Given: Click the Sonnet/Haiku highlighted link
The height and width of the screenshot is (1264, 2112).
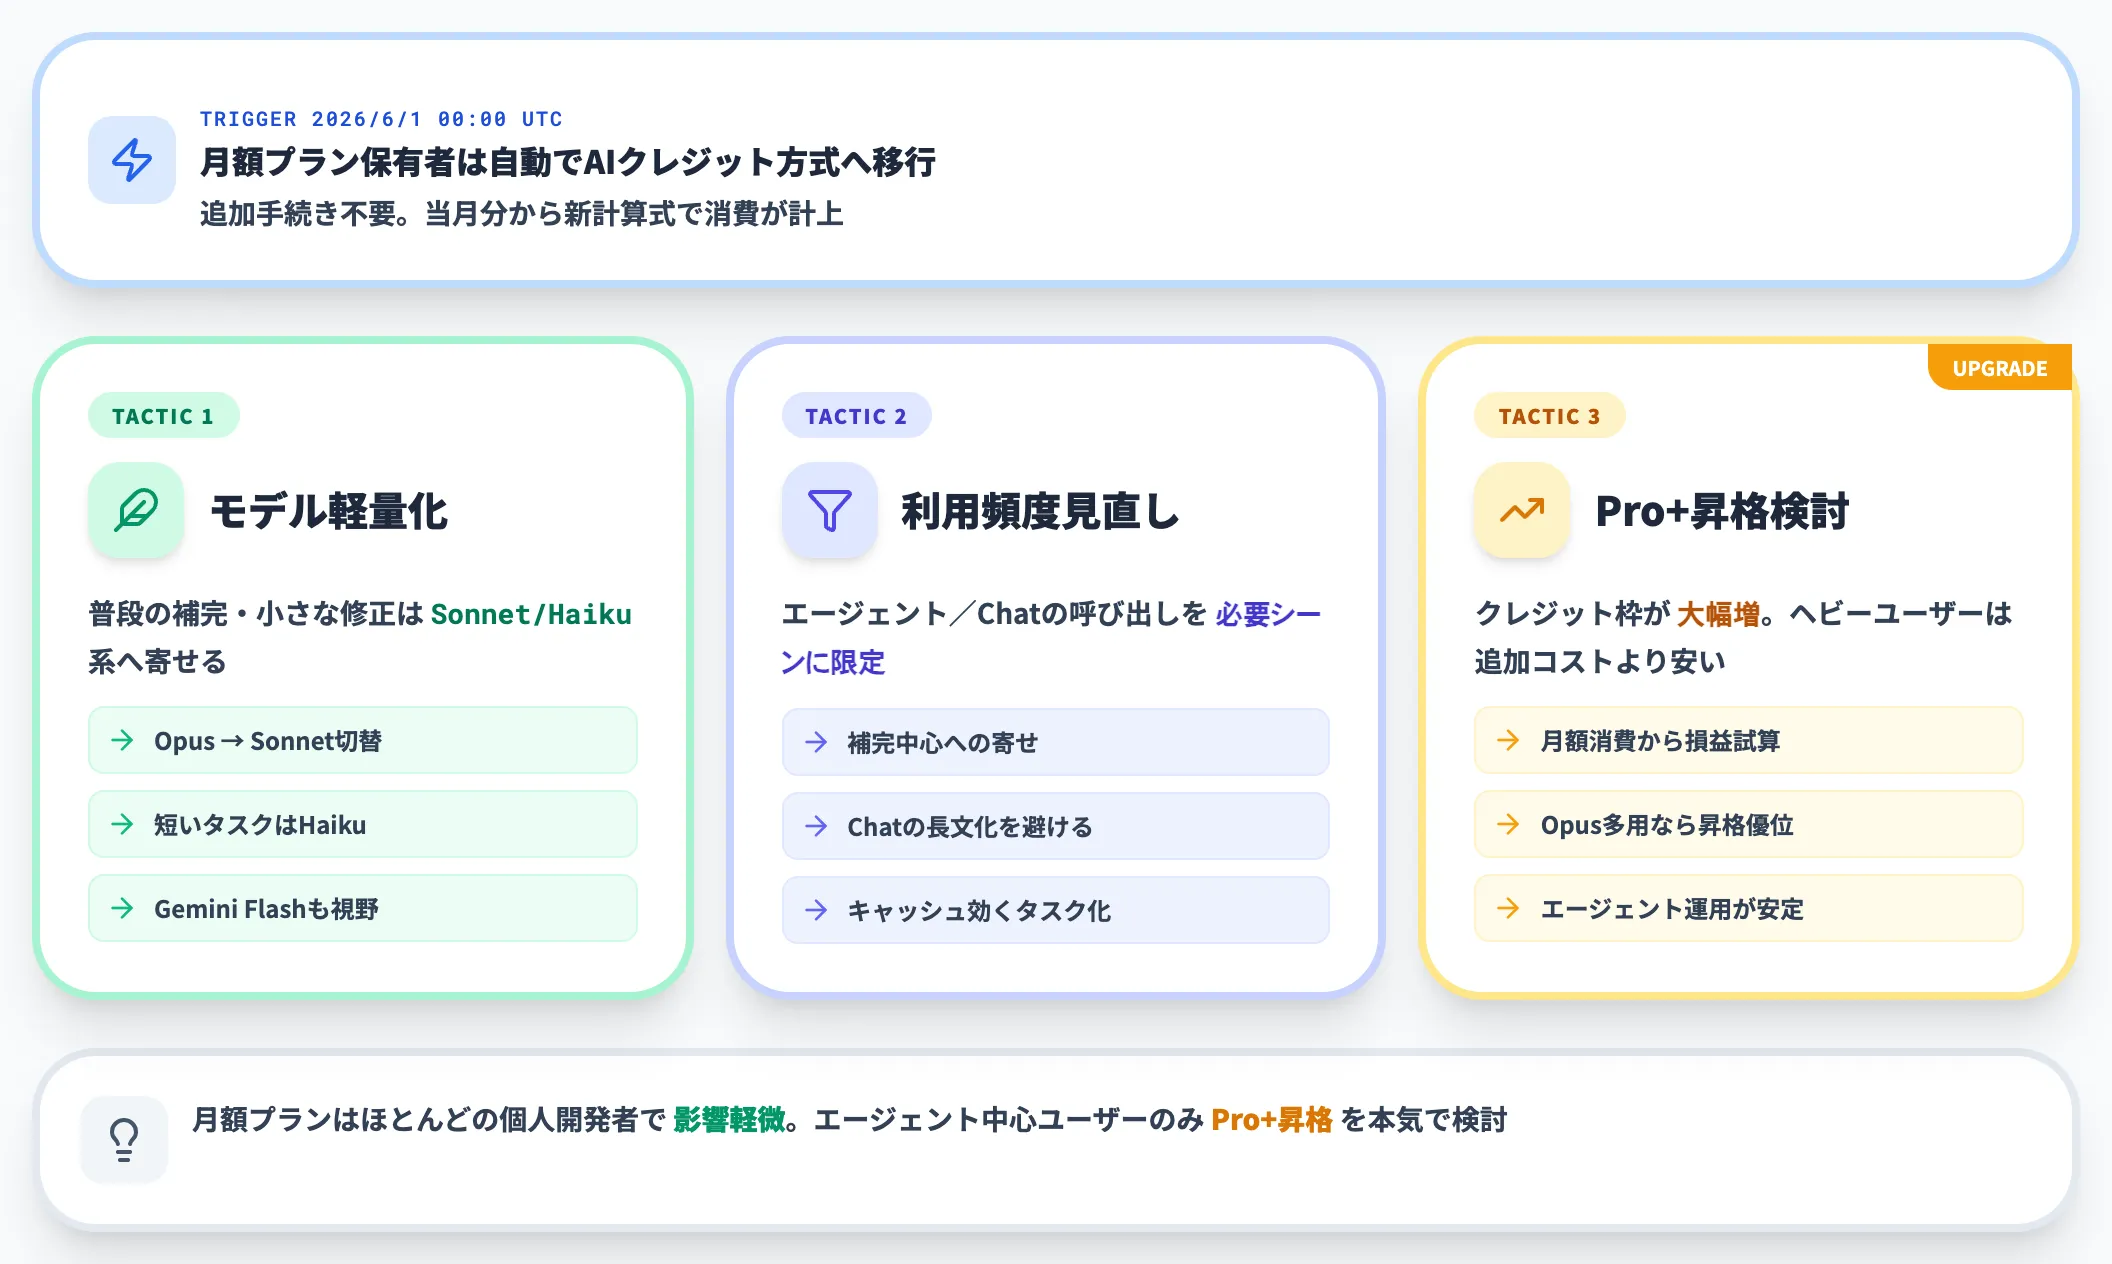Looking at the screenshot, I should (529, 614).
